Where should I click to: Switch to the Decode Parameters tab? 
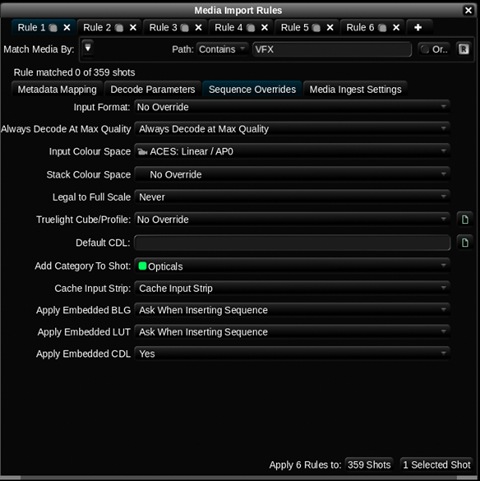tap(153, 89)
